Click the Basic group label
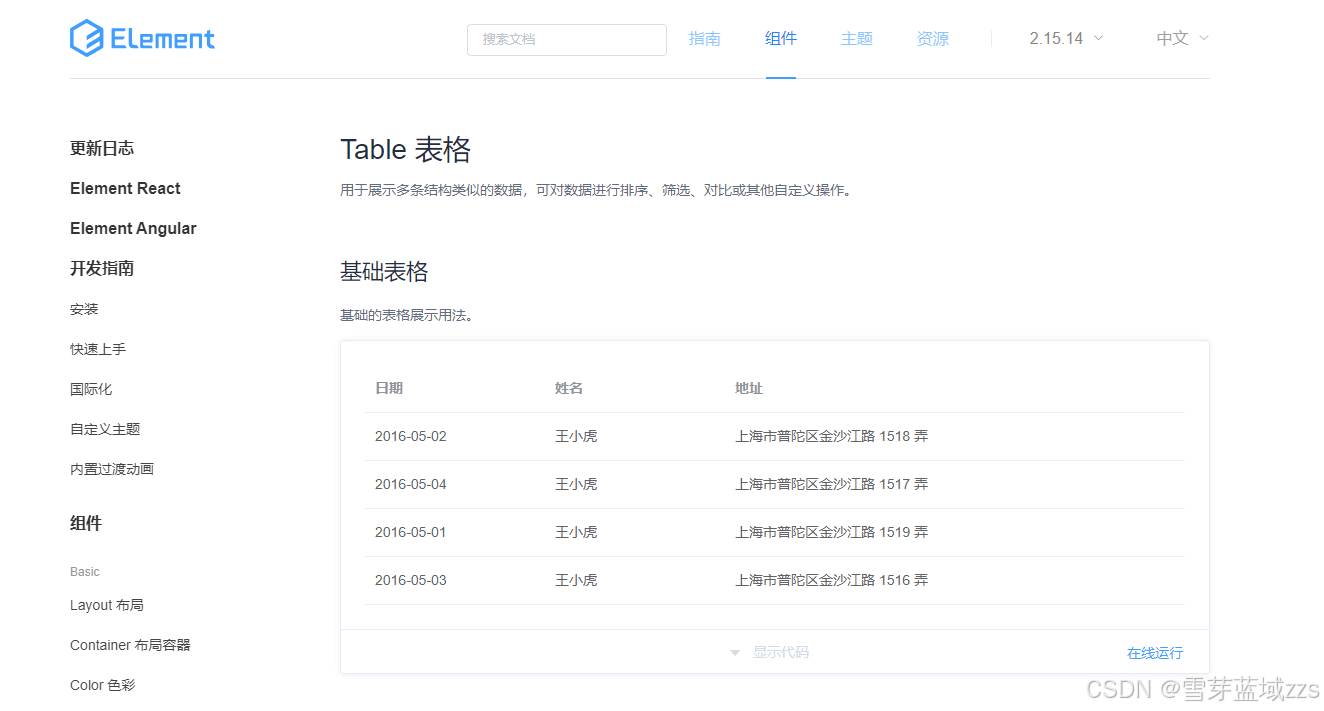Viewport: 1324px width, 711px height. [85, 572]
